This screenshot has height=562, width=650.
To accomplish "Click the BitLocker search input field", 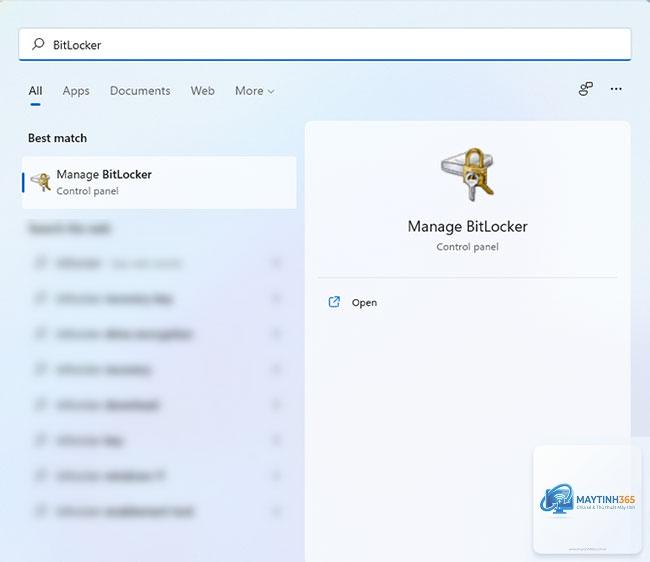I will click(325, 44).
